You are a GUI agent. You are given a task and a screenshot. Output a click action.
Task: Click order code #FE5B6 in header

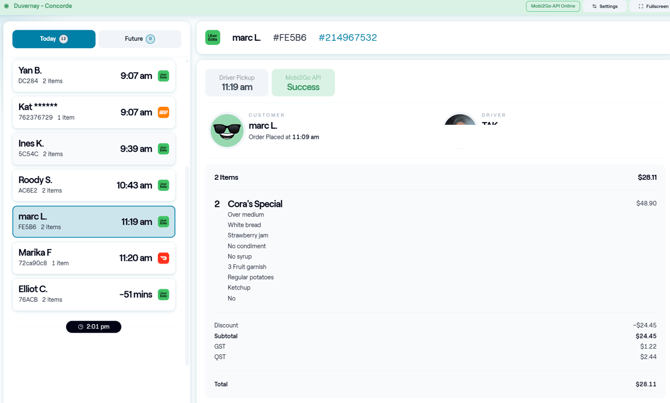coord(290,38)
